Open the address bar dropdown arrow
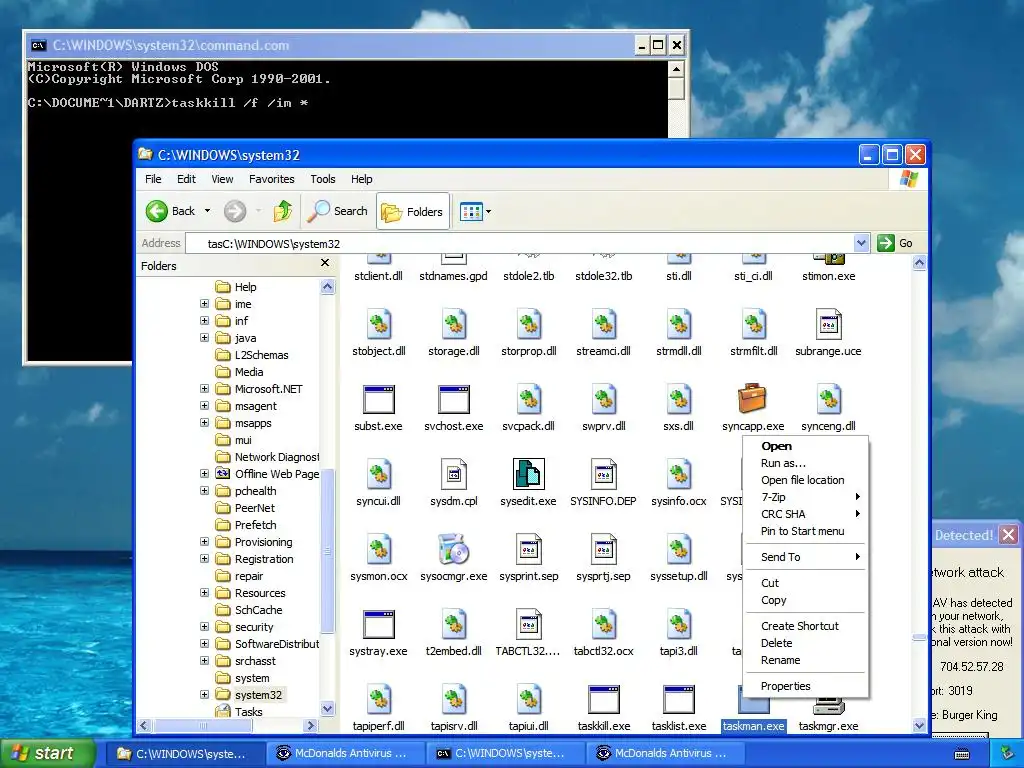The width and height of the screenshot is (1024, 768). 861,243
